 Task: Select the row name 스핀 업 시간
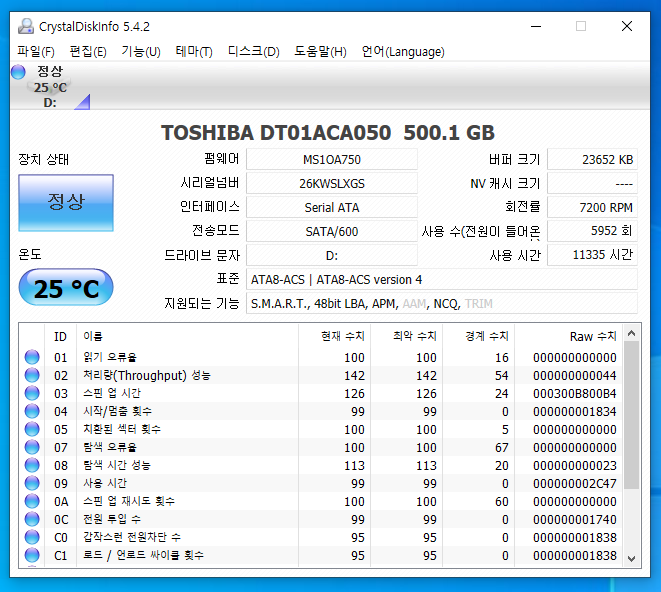coord(112,393)
